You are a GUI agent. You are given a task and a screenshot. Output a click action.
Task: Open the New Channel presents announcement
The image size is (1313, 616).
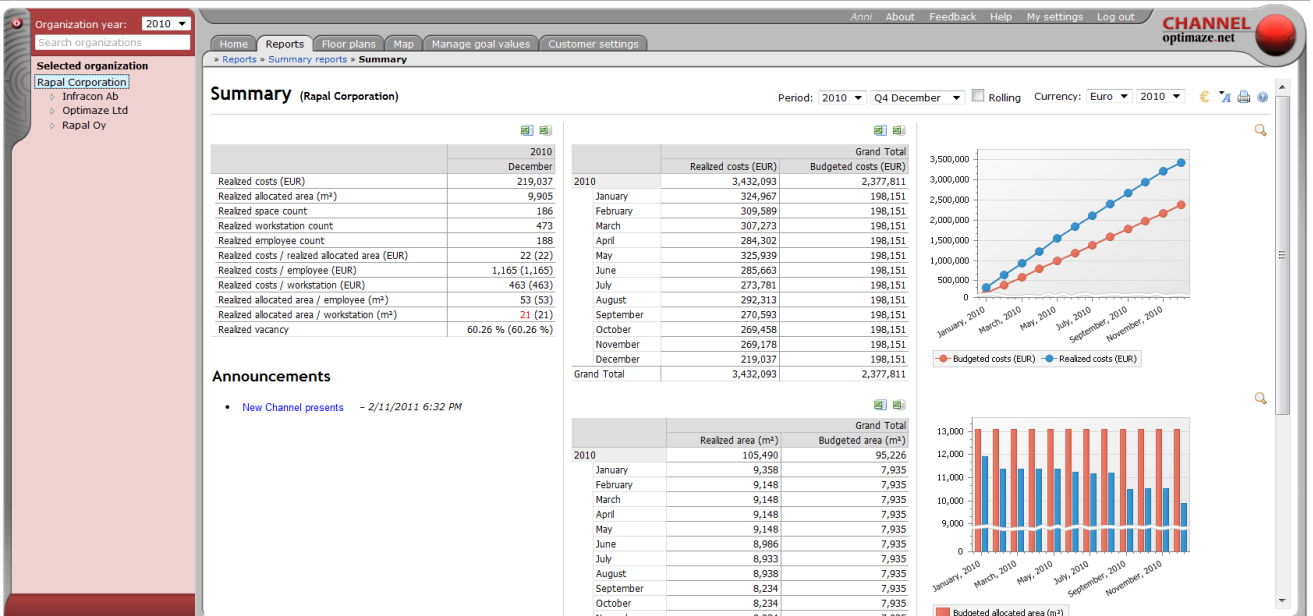292,408
